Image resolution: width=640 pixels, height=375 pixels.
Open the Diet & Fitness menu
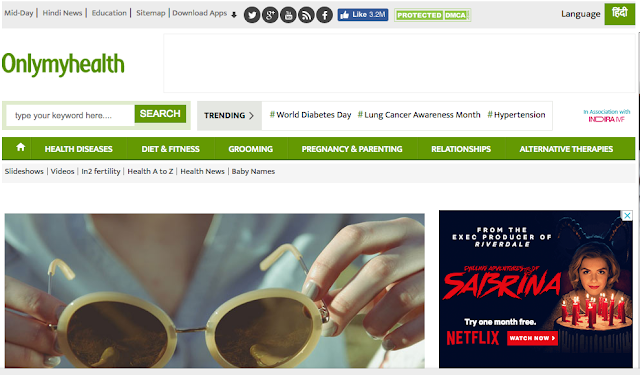[171, 149]
